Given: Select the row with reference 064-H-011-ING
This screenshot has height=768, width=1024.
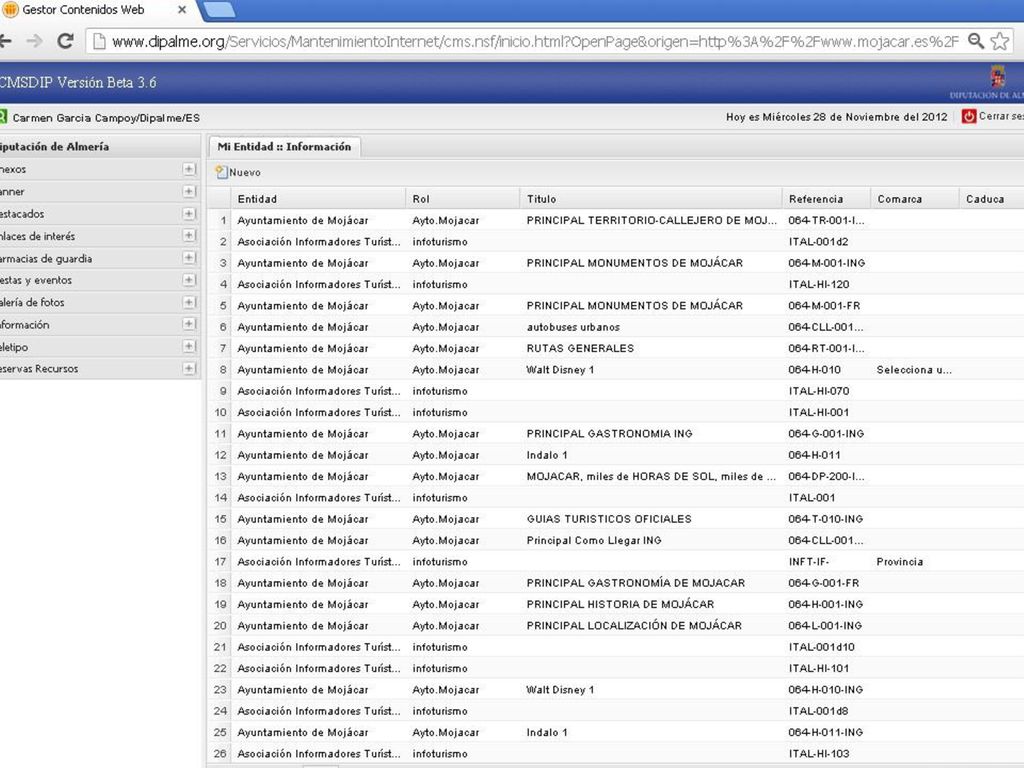Looking at the screenshot, I should coord(616,732).
